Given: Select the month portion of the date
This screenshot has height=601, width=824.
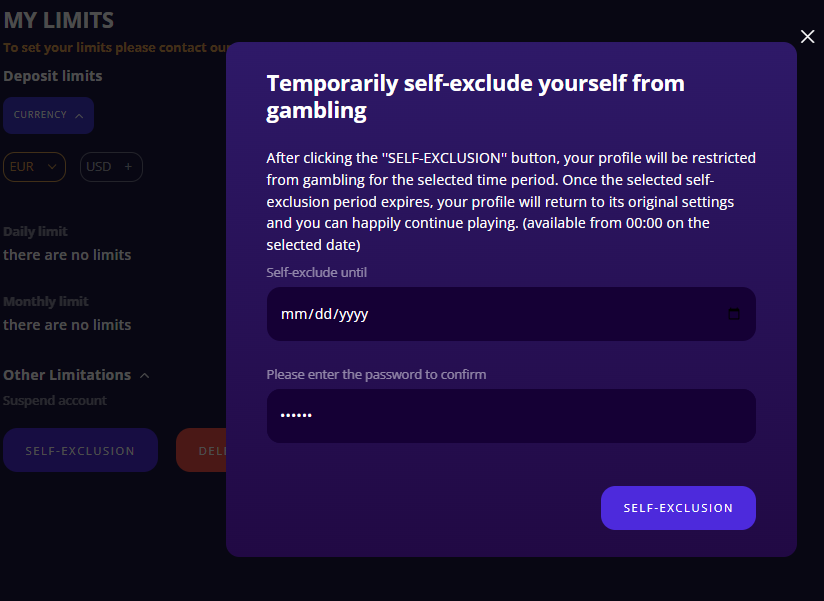Looking at the screenshot, I should click(x=292, y=314).
